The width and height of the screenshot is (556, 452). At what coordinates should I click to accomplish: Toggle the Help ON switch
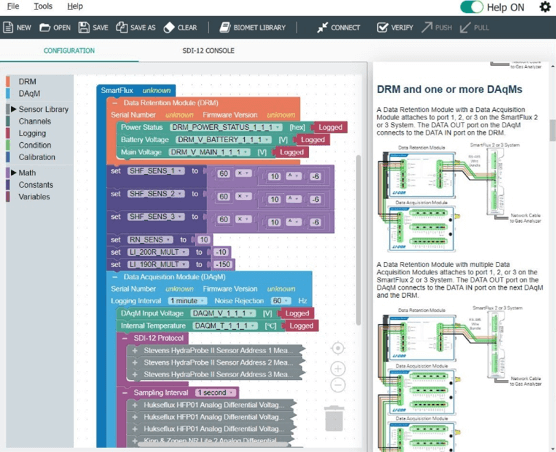coord(472,7)
